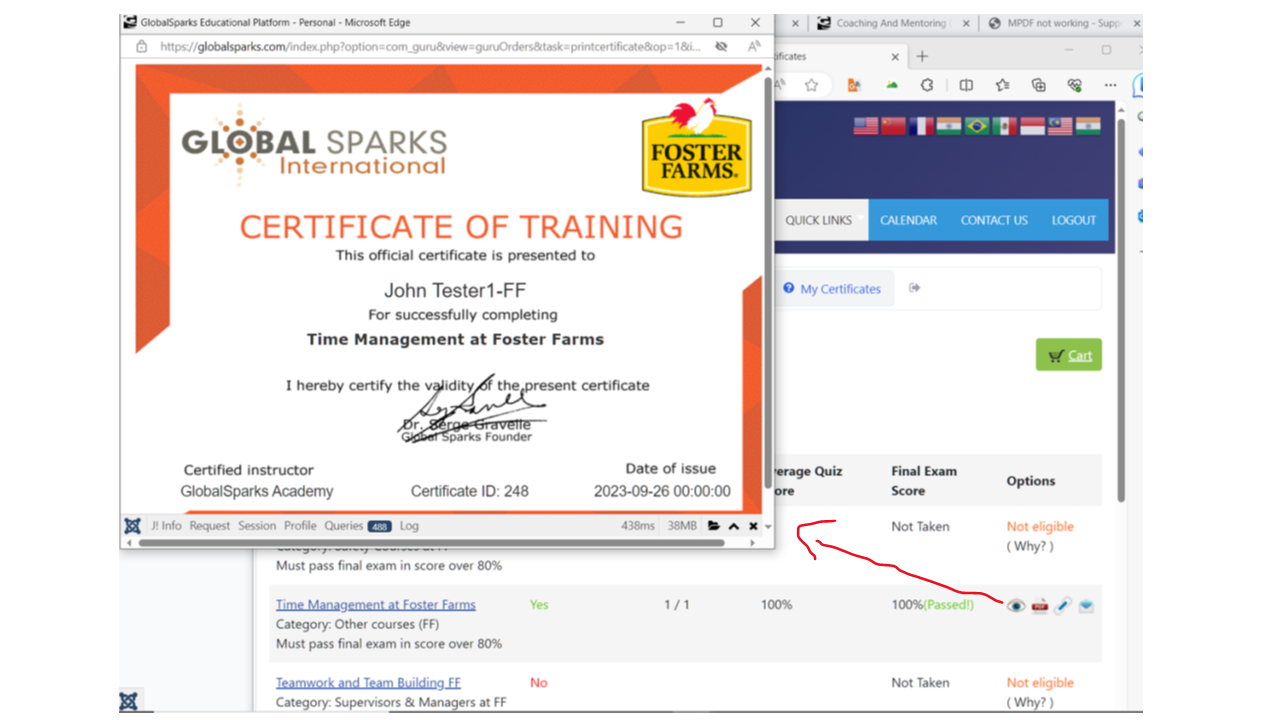Screen dimensions: 1280x720
Task: Click the Final Exam Score column header
Action: pyautogui.click(x=924, y=481)
